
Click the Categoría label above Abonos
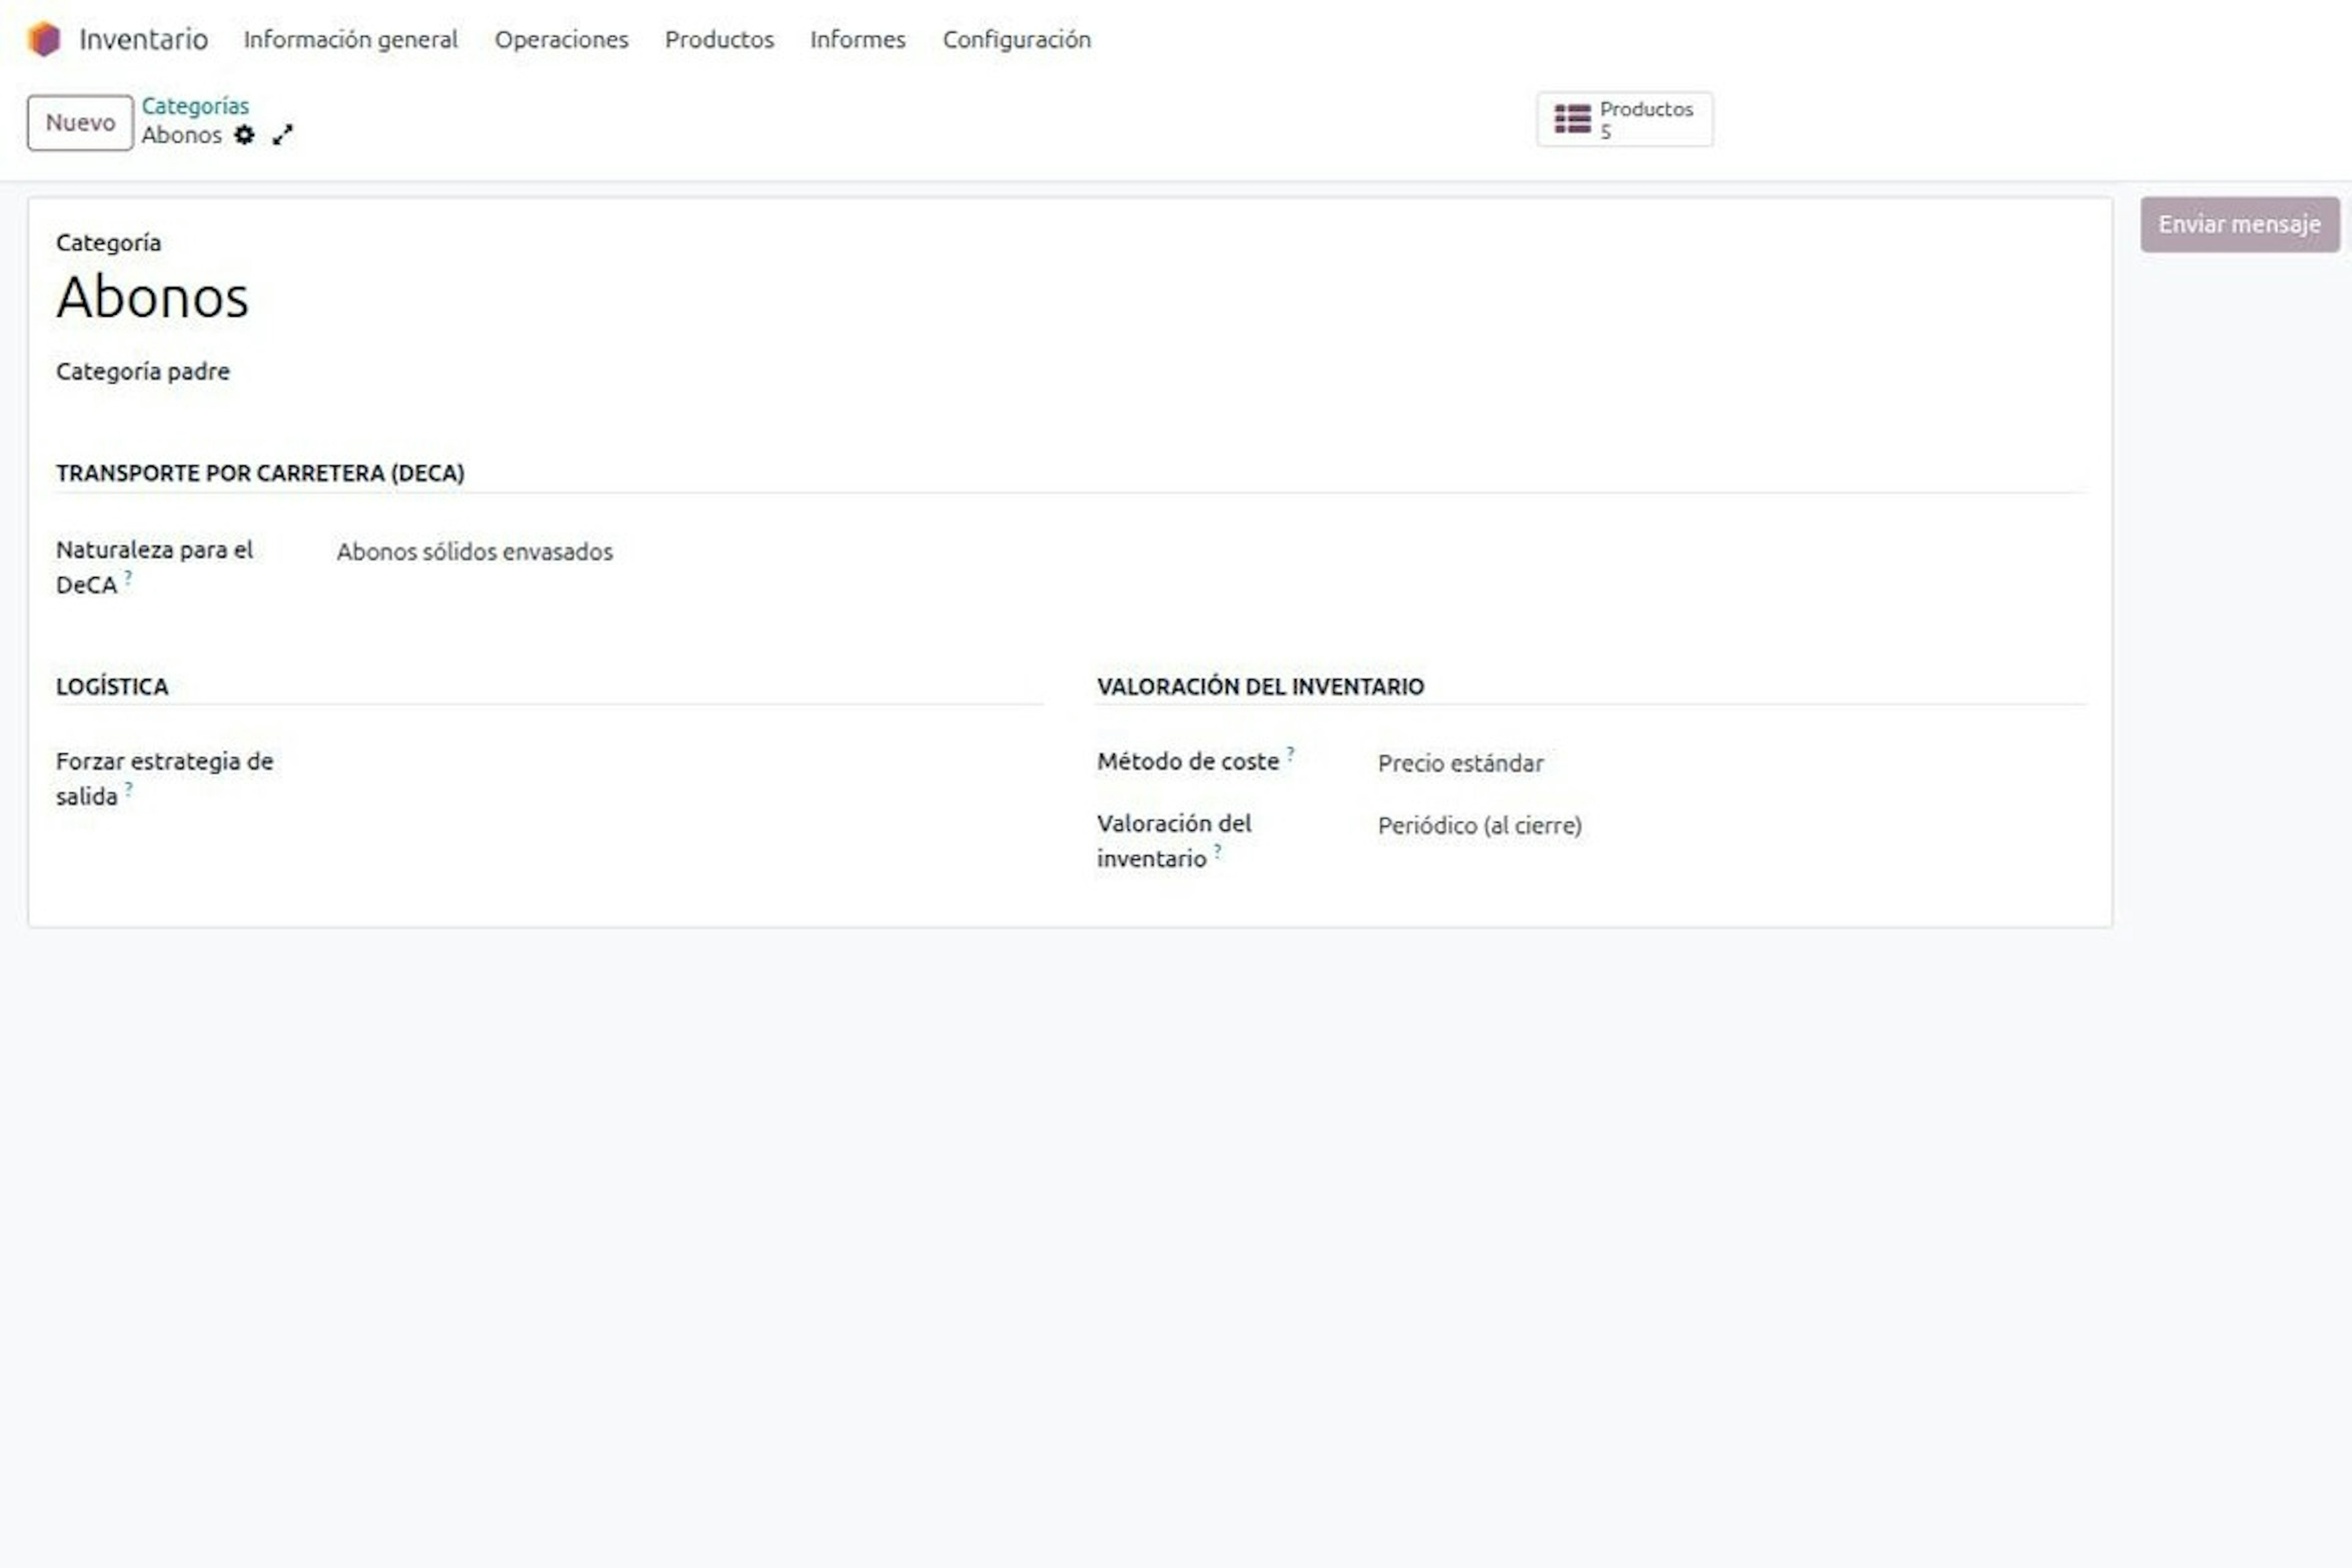pyautogui.click(x=108, y=243)
